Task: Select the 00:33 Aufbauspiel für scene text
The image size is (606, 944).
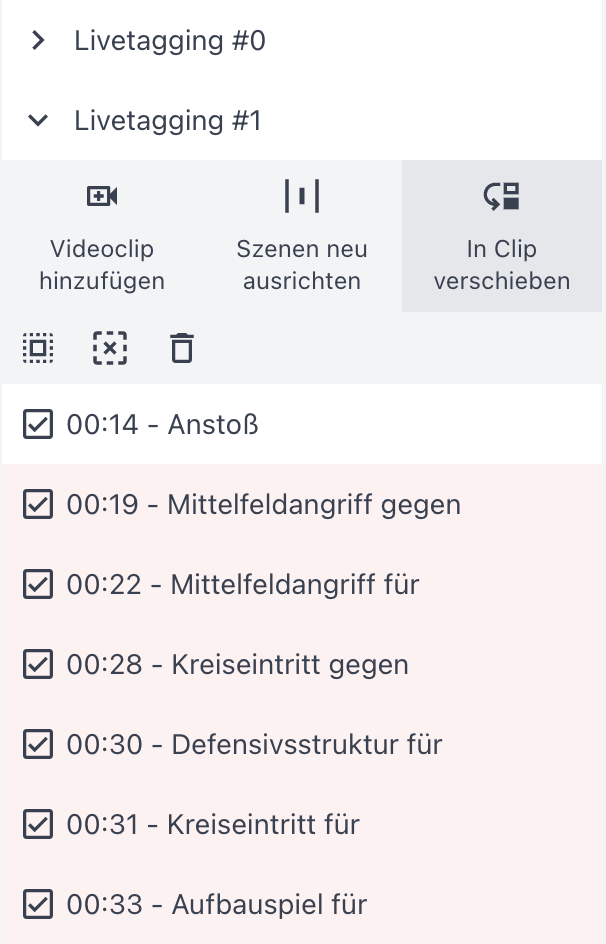Action: (x=217, y=905)
